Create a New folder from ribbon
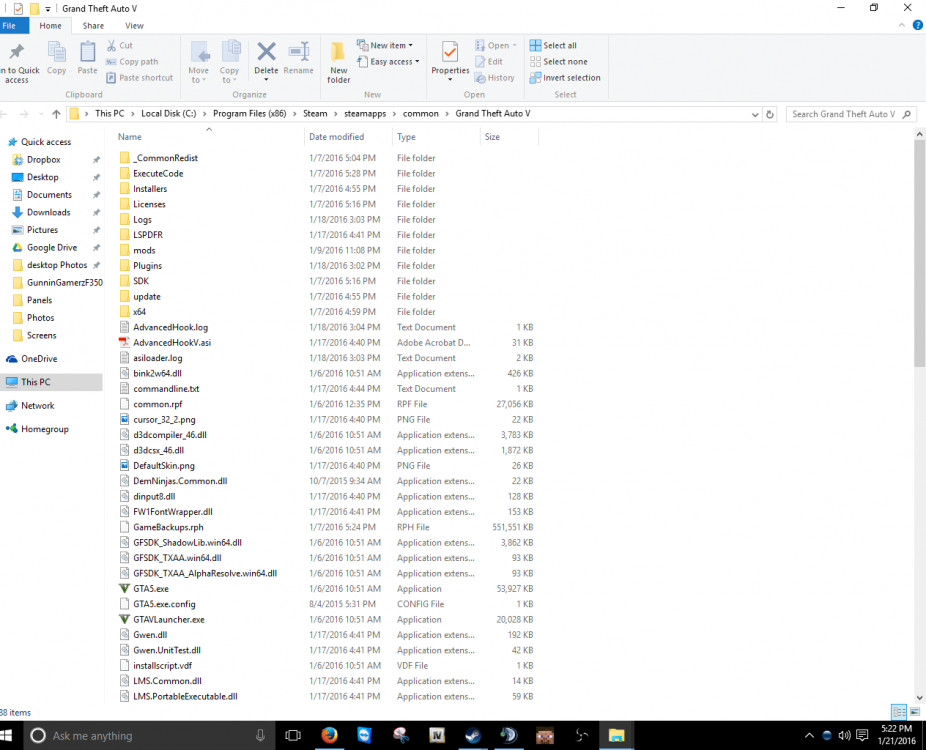This screenshot has height=750, width=926. pyautogui.click(x=338, y=62)
